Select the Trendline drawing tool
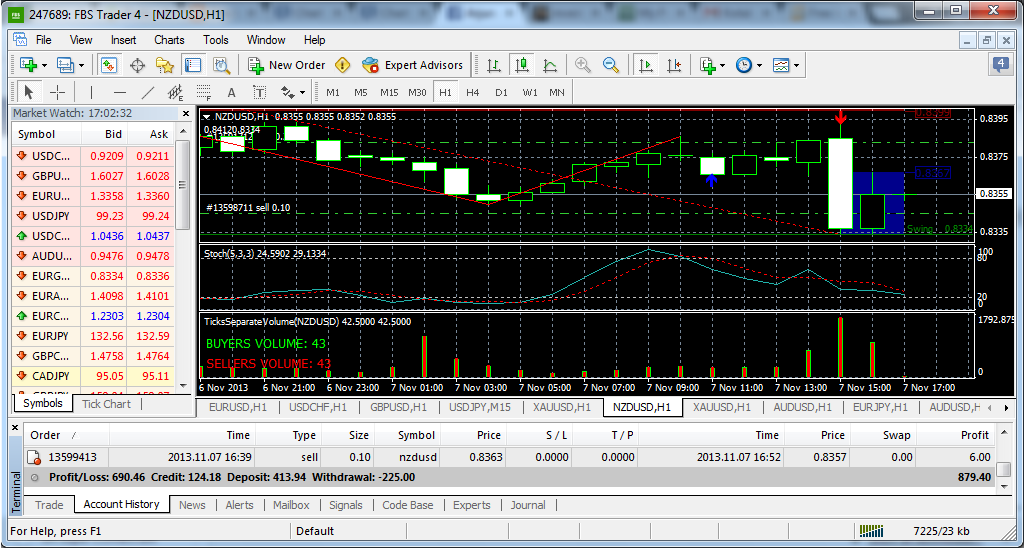The height and width of the screenshot is (548, 1024). pos(148,92)
